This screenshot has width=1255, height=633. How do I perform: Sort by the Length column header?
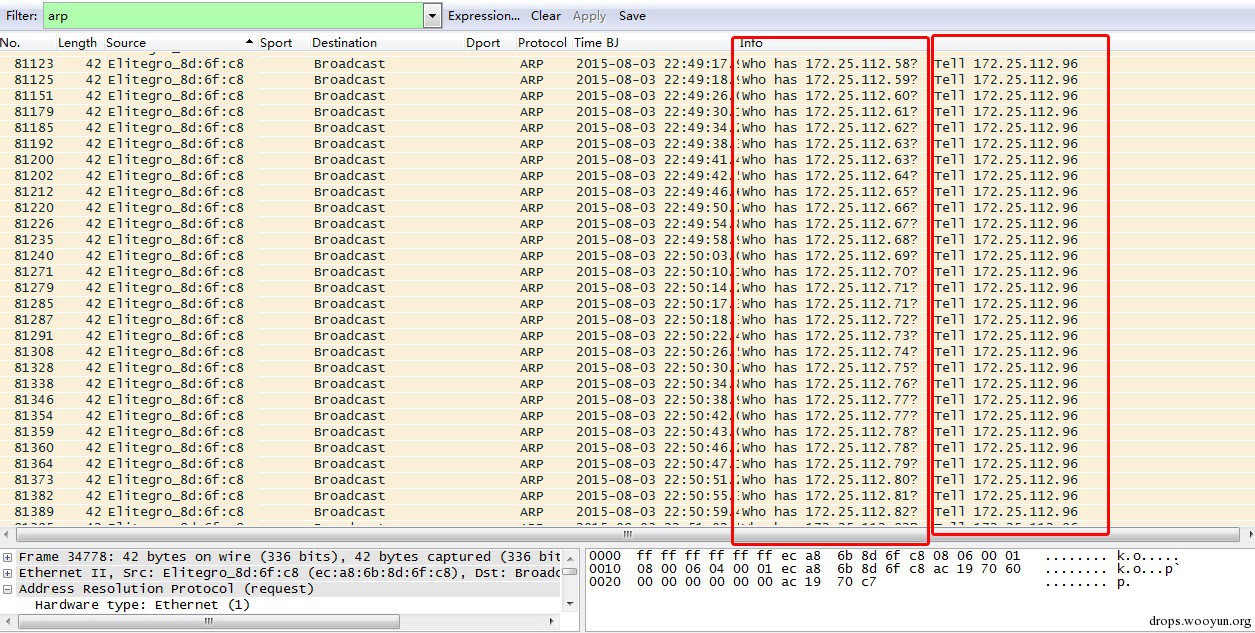(x=77, y=43)
